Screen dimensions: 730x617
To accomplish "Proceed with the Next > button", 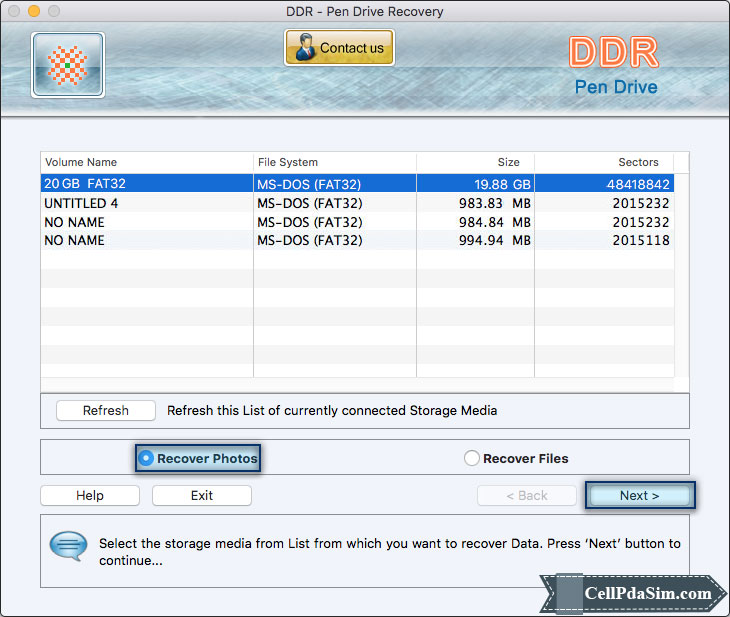I will coord(640,495).
